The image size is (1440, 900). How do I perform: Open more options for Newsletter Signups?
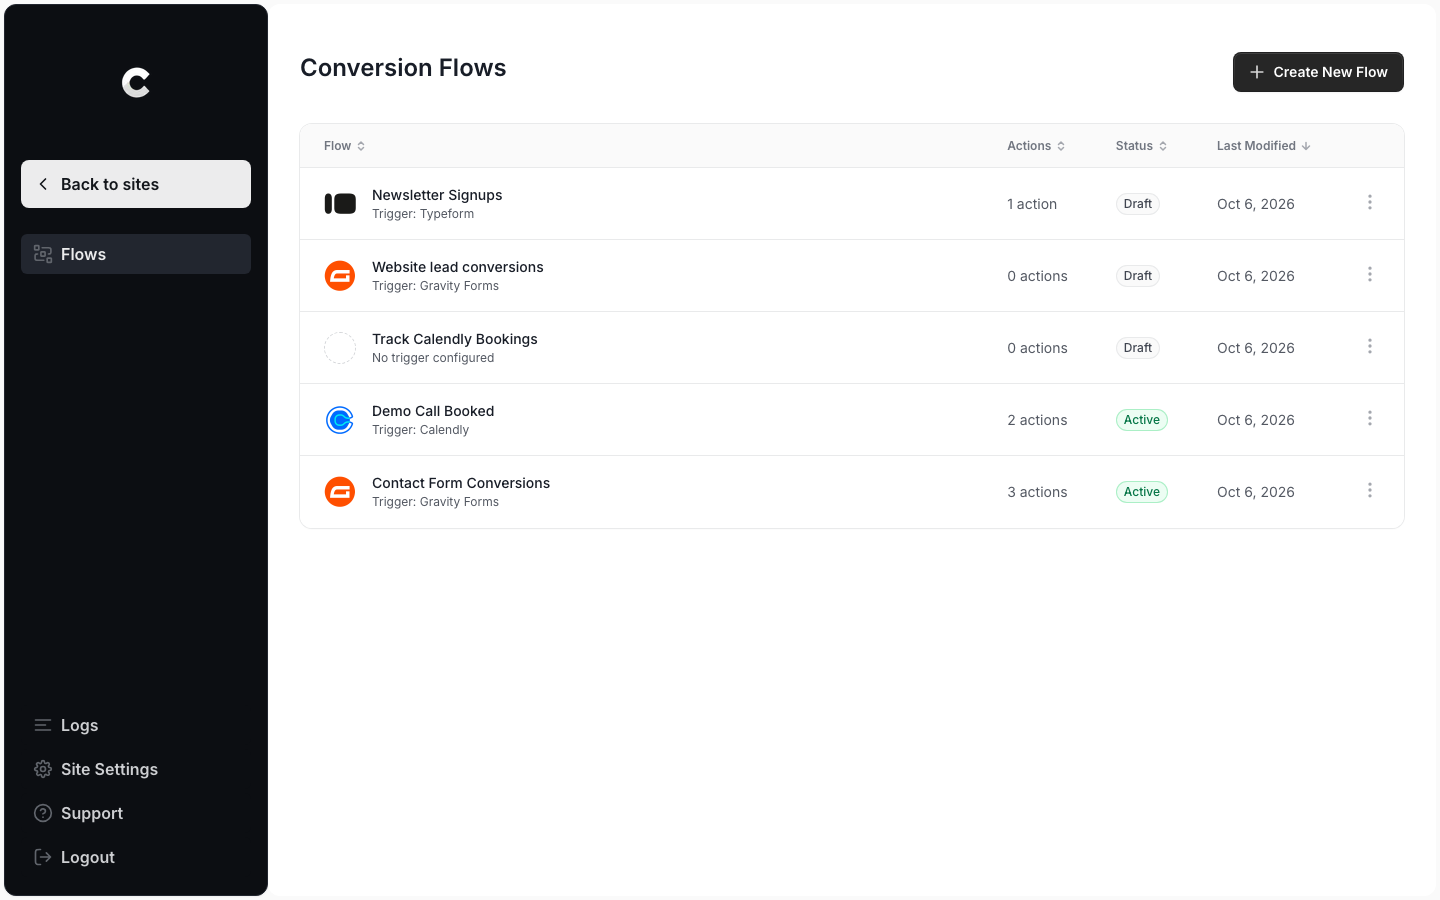click(1370, 203)
